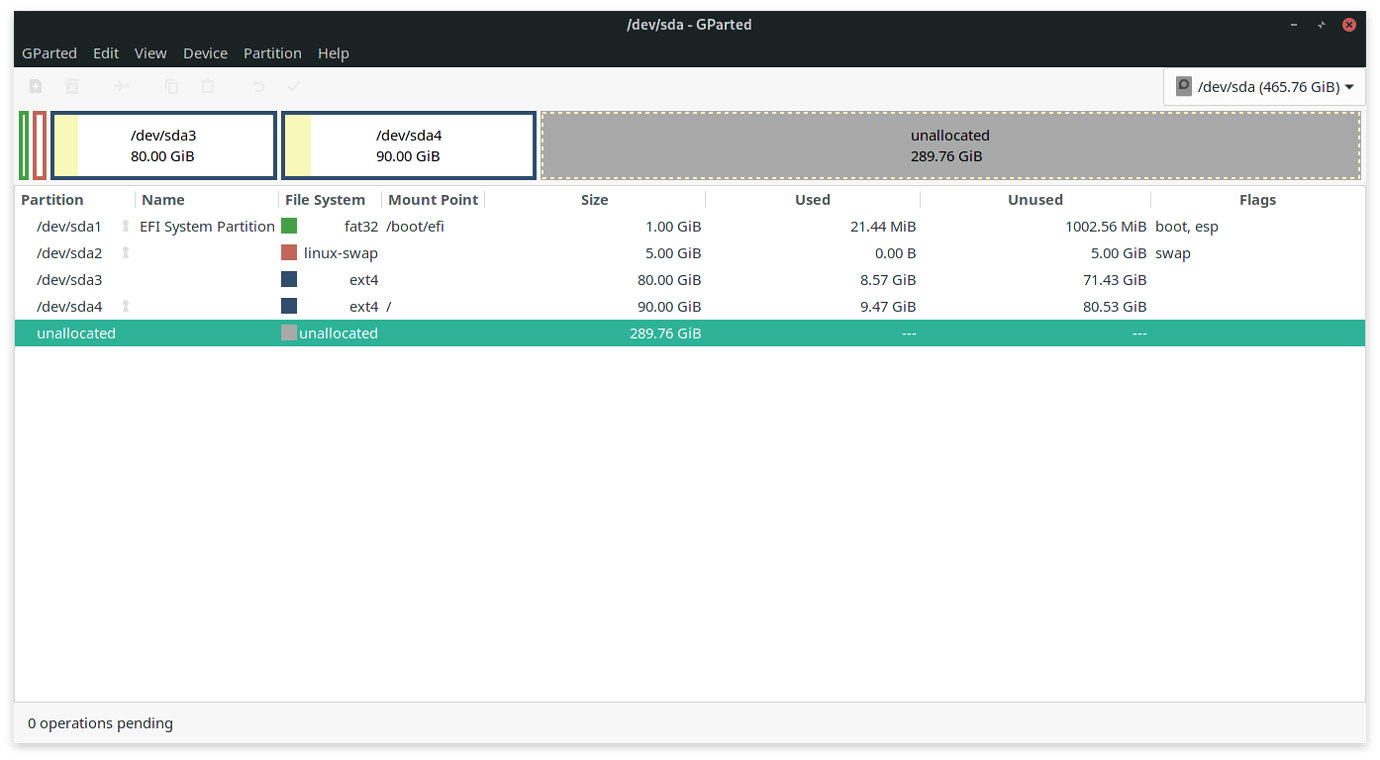Click the Delete partition toolbar icon
This screenshot has width=1380, height=760.
(x=72, y=87)
